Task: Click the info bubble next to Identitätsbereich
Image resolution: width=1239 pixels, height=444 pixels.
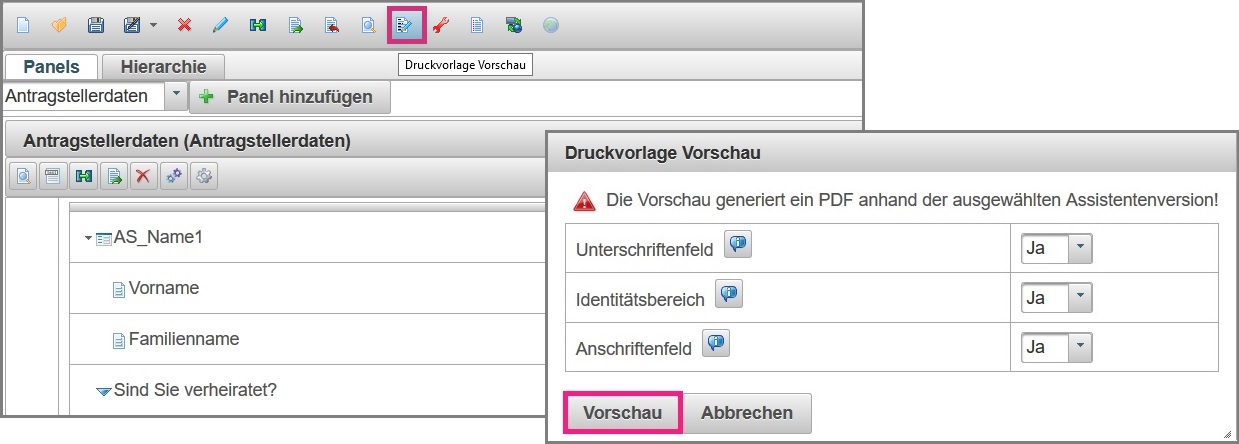Action: coord(729,295)
